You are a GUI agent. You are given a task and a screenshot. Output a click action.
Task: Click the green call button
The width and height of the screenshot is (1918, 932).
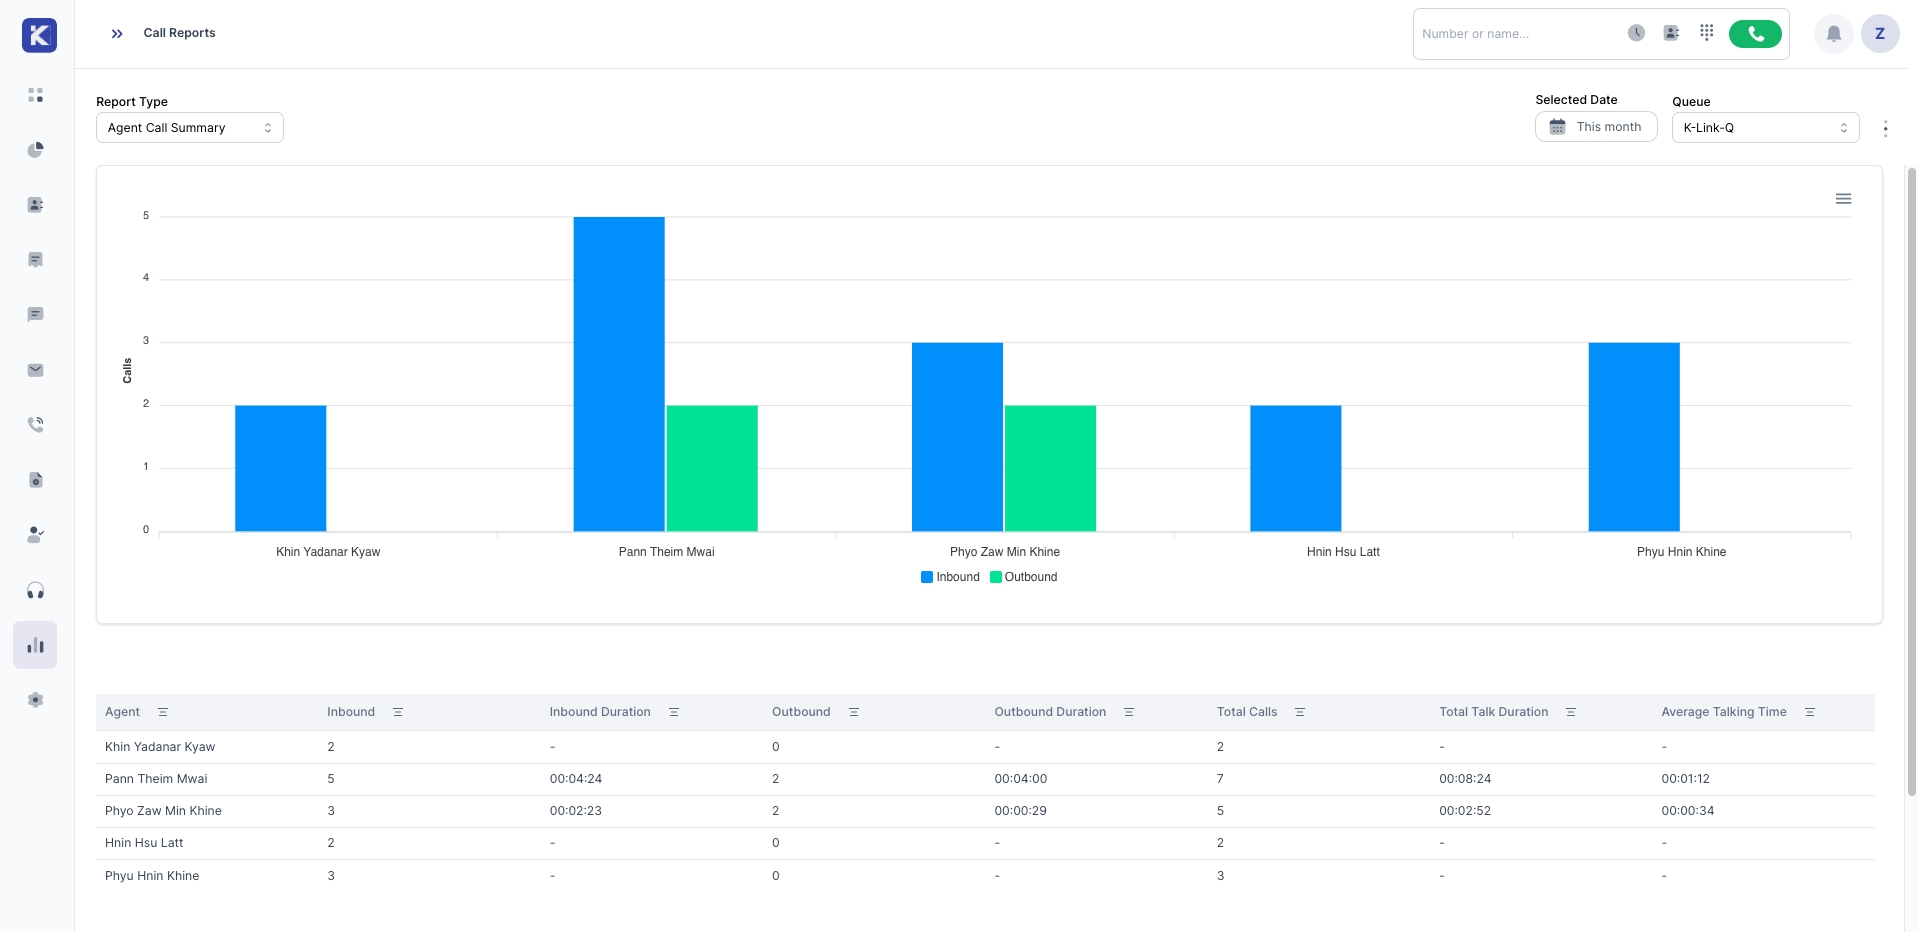(x=1755, y=34)
